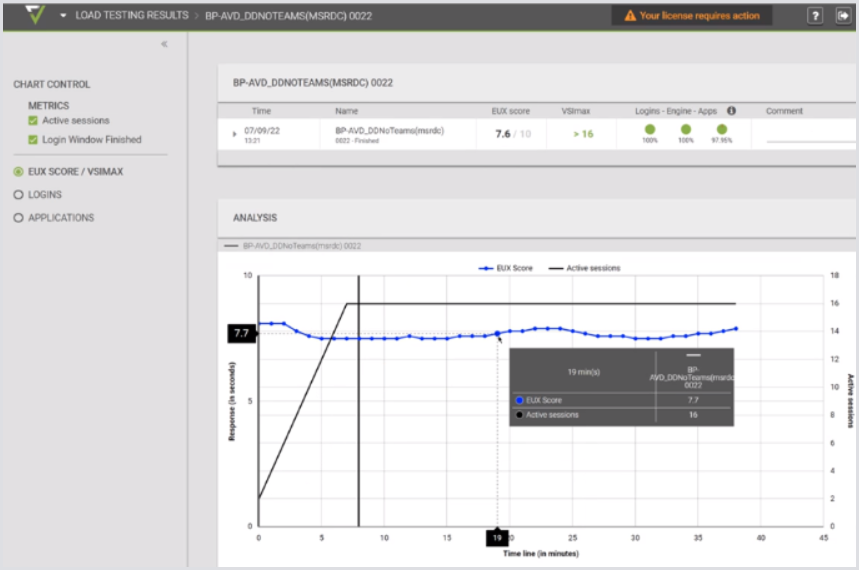Image resolution: width=859 pixels, height=570 pixels.
Task: Uncheck the Active sessions metric checkbox
Action: (x=33, y=121)
